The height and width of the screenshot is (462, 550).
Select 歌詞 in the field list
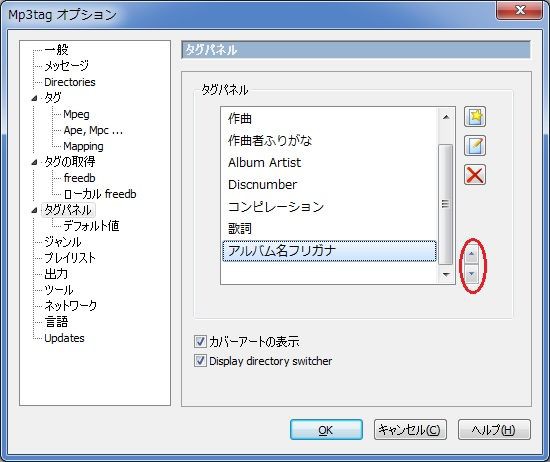329,229
